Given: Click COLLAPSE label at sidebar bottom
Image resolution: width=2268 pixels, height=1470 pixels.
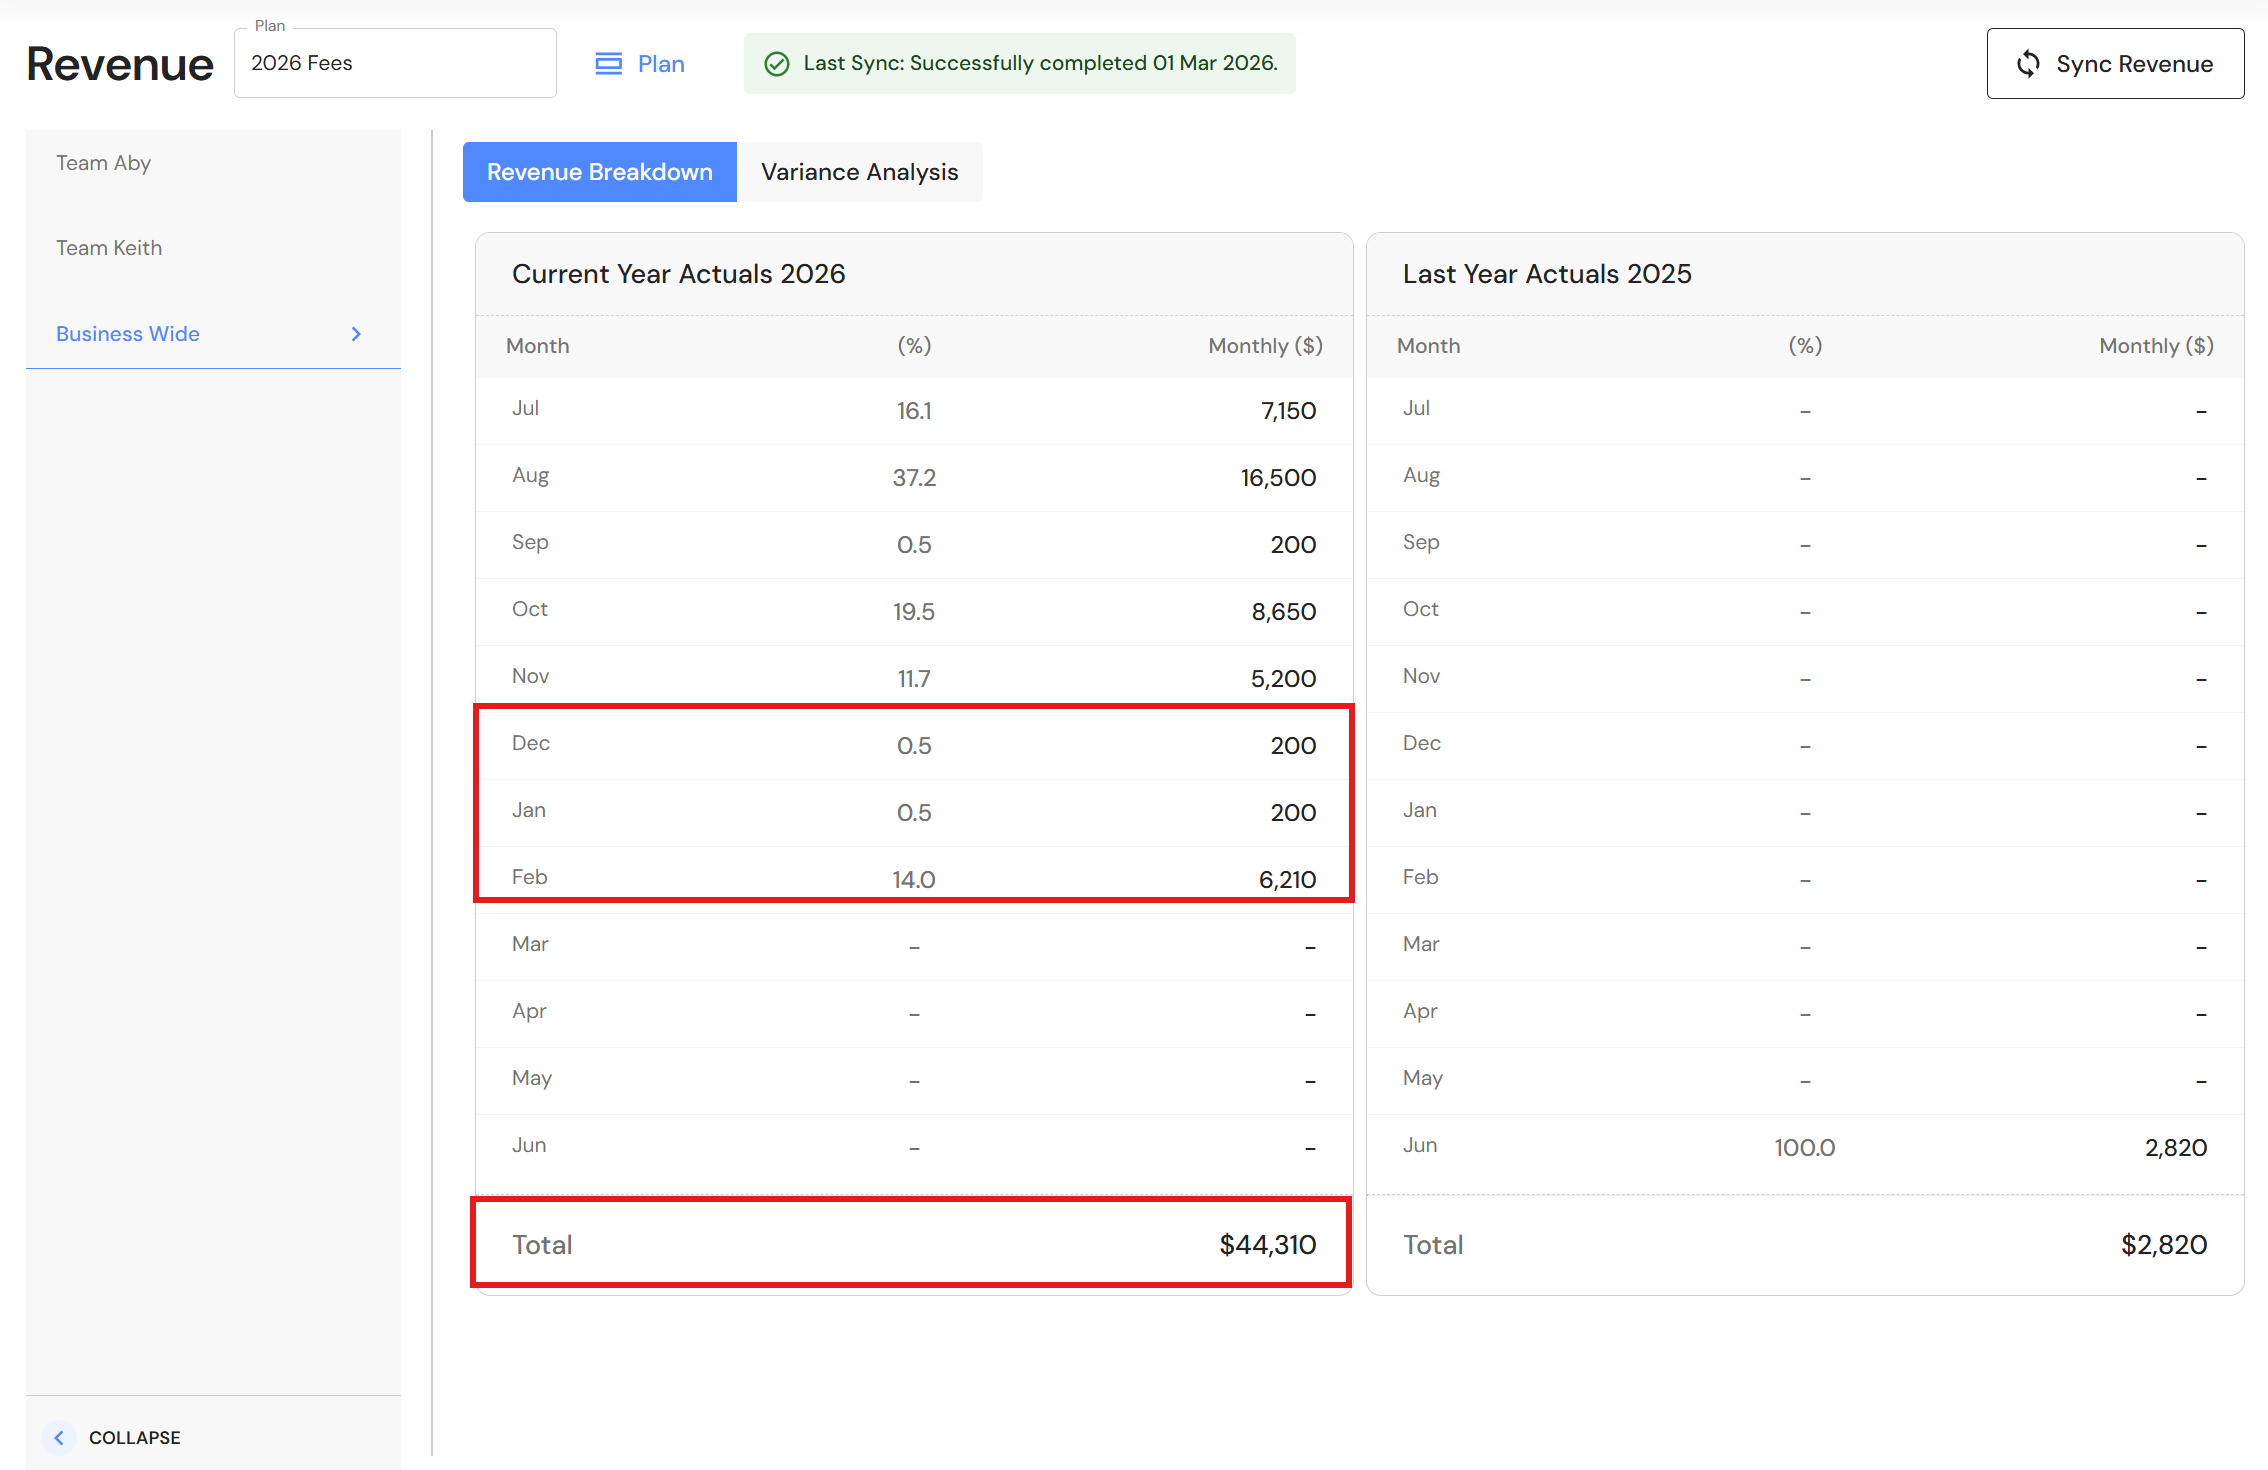Looking at the screenshot, I should (x=134, y=1437).
